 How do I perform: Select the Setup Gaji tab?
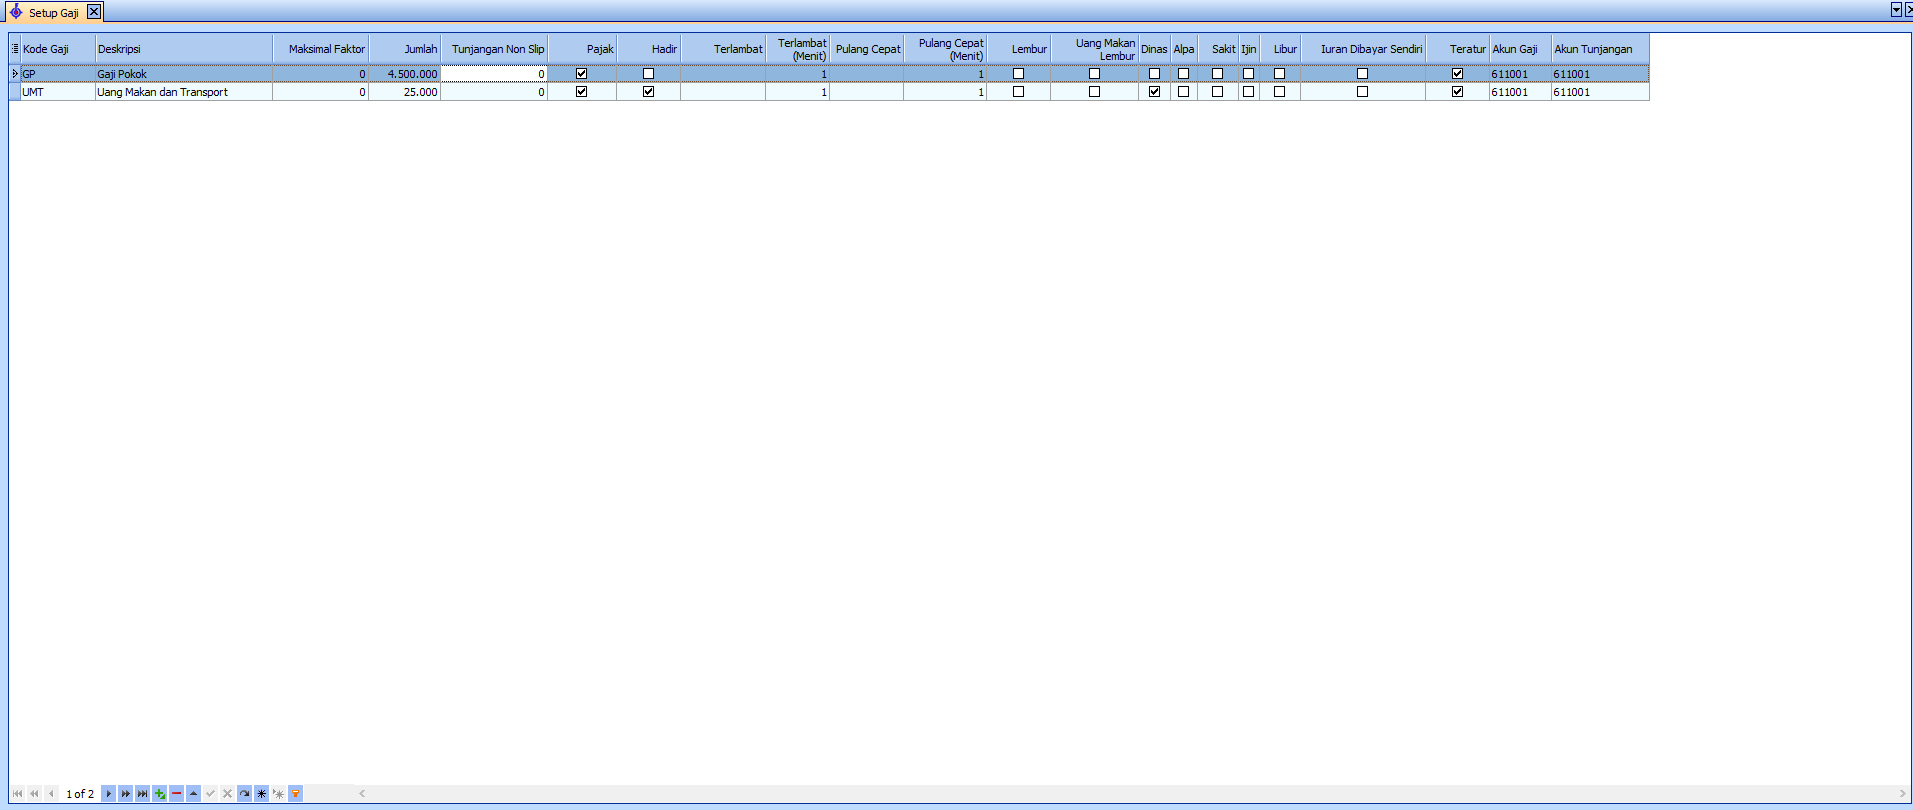(x=54, y=12)
